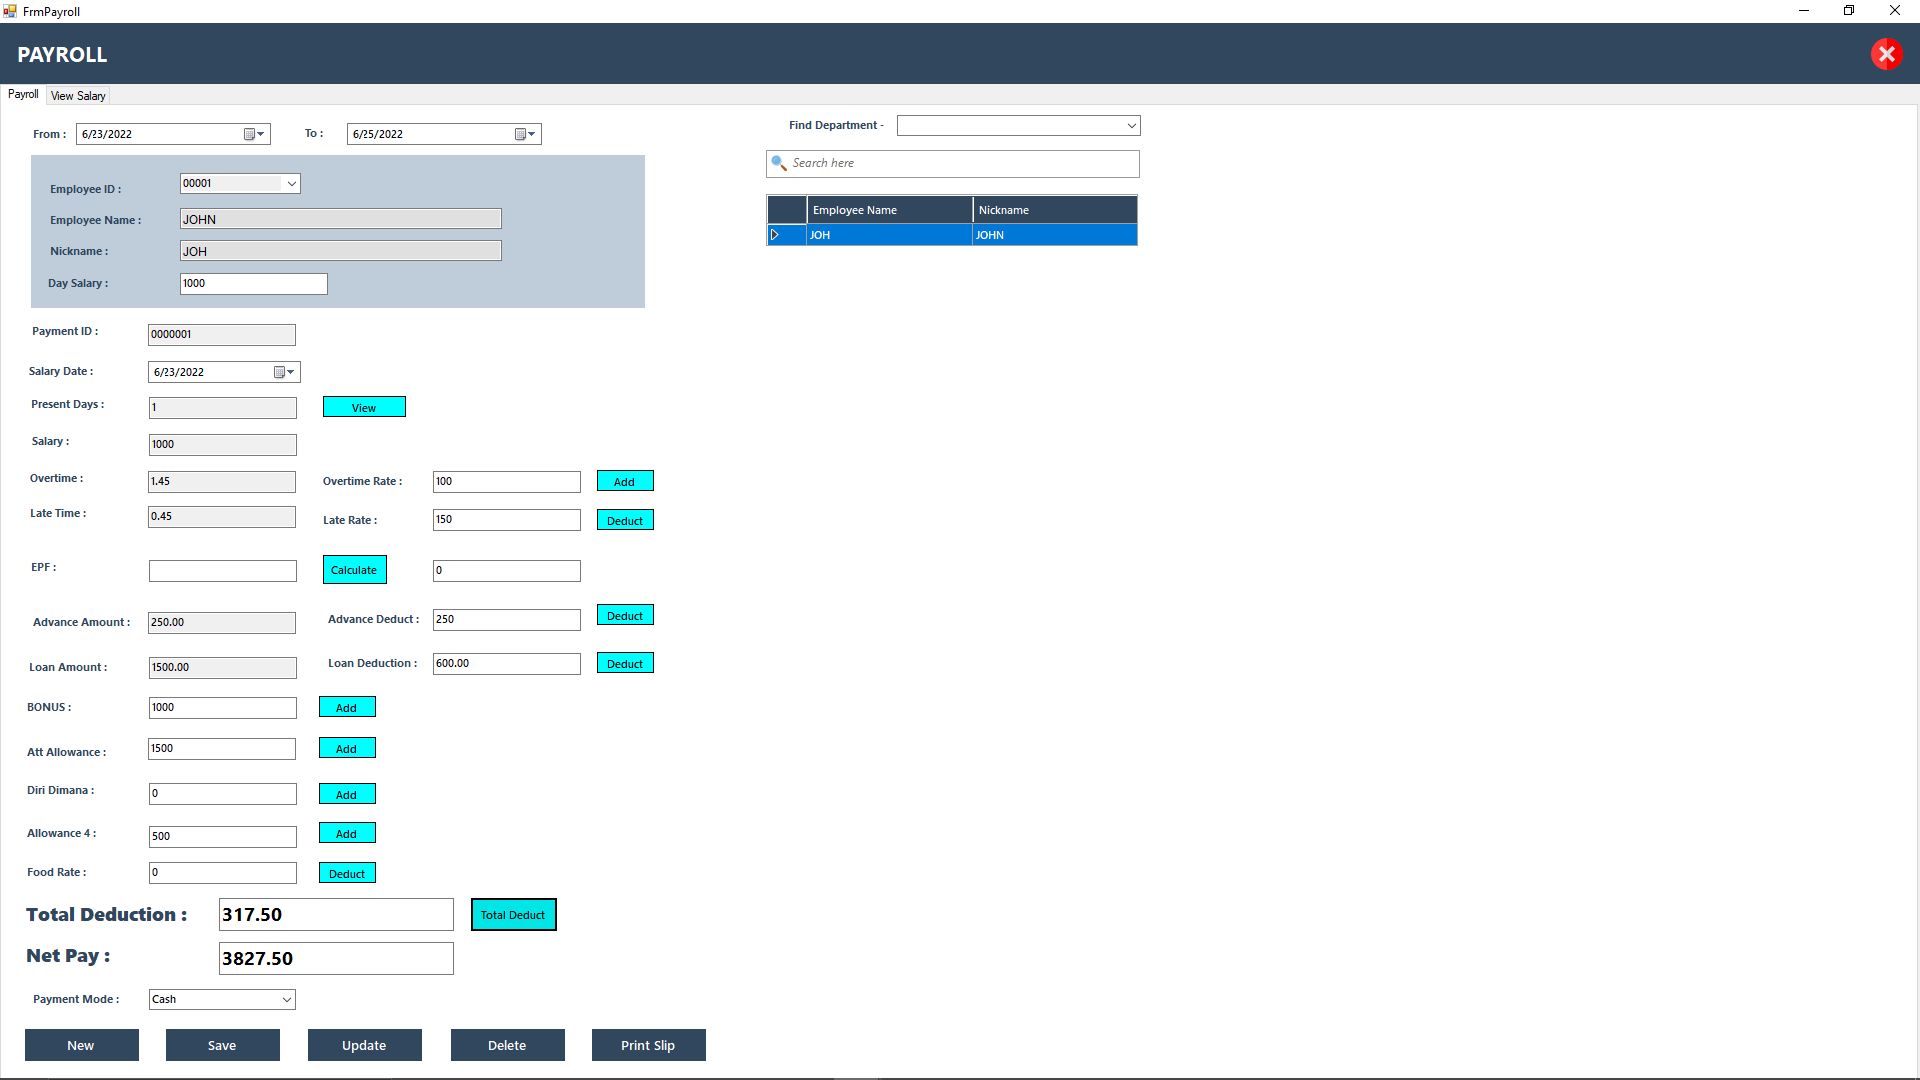
Task: Expand the Payment Mode dropdown
Action: [286, 1000]
